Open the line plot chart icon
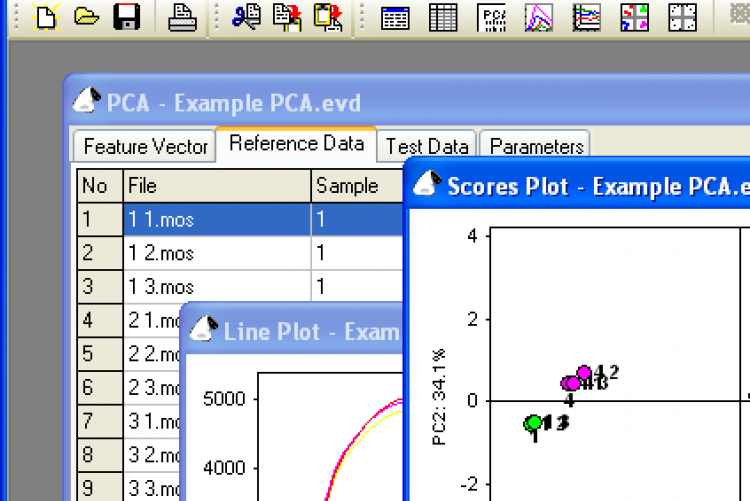 [x=540, y=17]
